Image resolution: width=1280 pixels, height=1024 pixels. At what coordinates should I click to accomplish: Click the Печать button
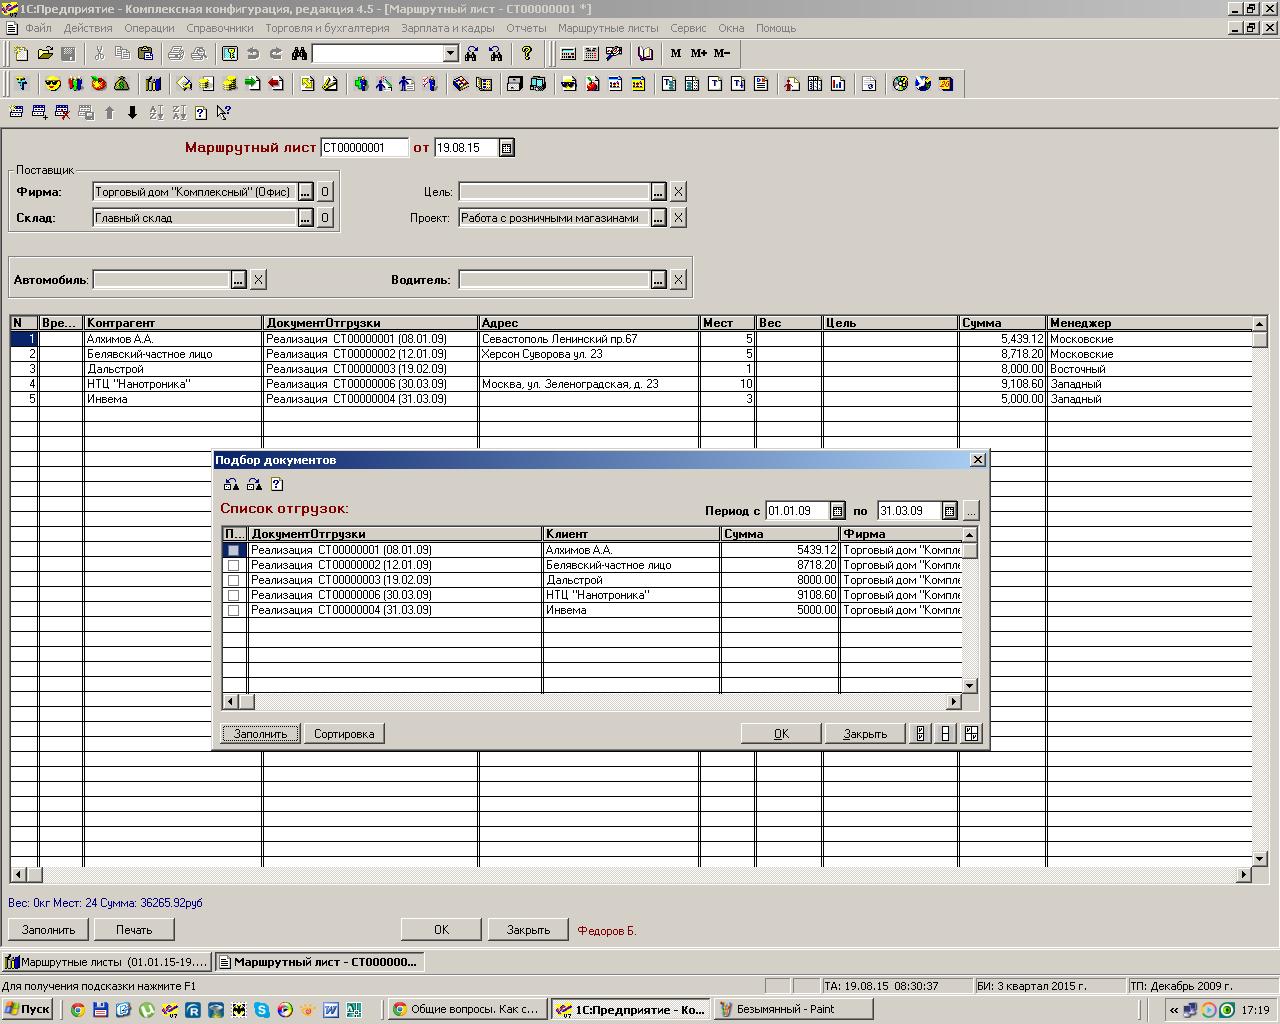[x=134, y=930]
